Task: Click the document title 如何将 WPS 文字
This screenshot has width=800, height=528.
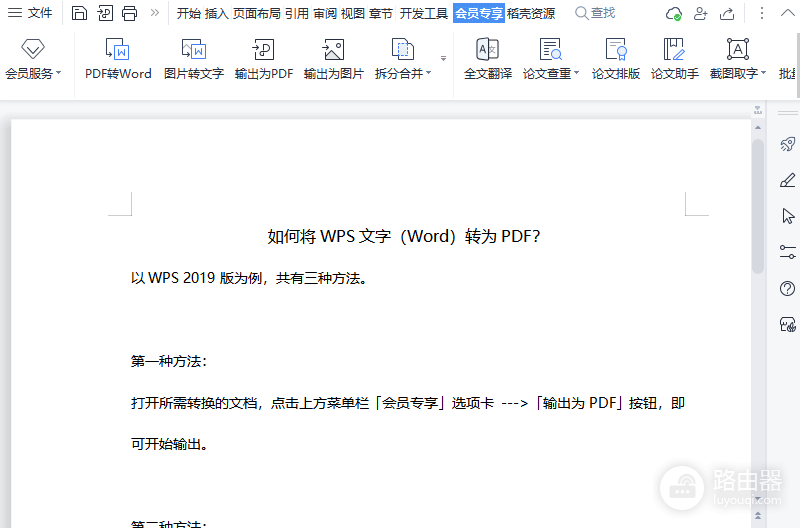Action: pos(404,236)
